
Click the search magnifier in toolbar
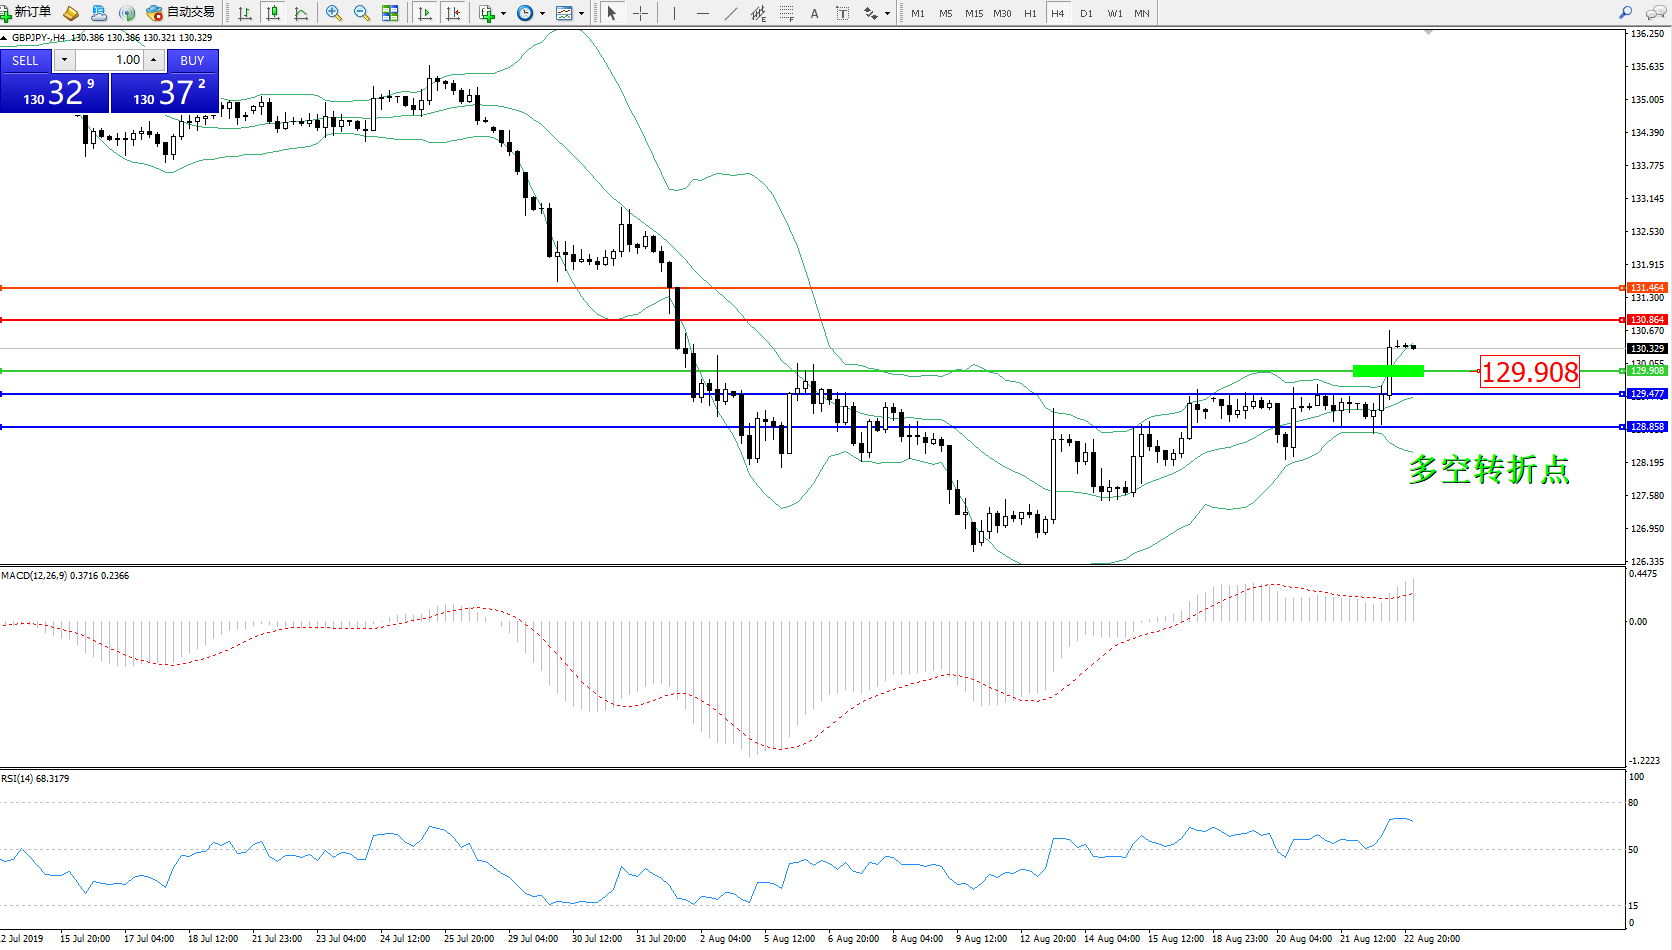(x=1625, y=13)
